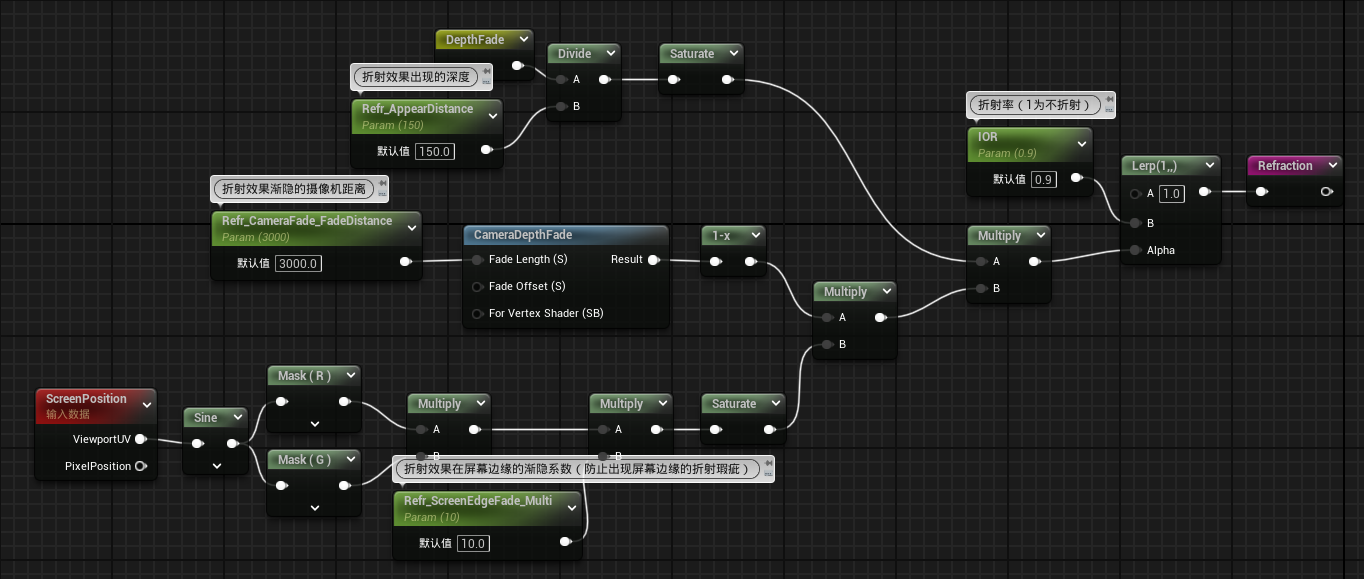Expand the Sine node's lower arrow
This screenshot has width=1364, height=579.
[x=216, y=466]
